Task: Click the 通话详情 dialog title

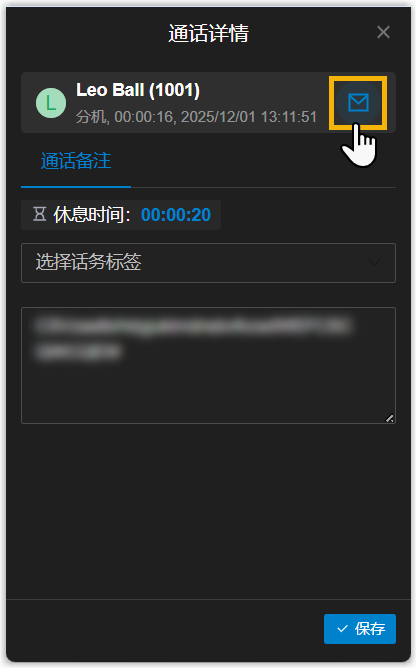Action: (208, 33)
